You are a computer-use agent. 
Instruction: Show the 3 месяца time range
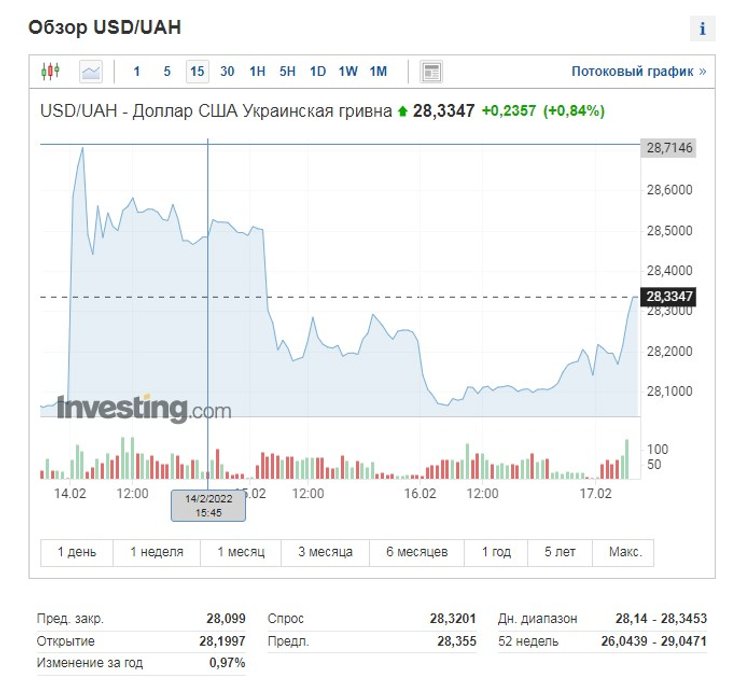[x=325, y=552]
